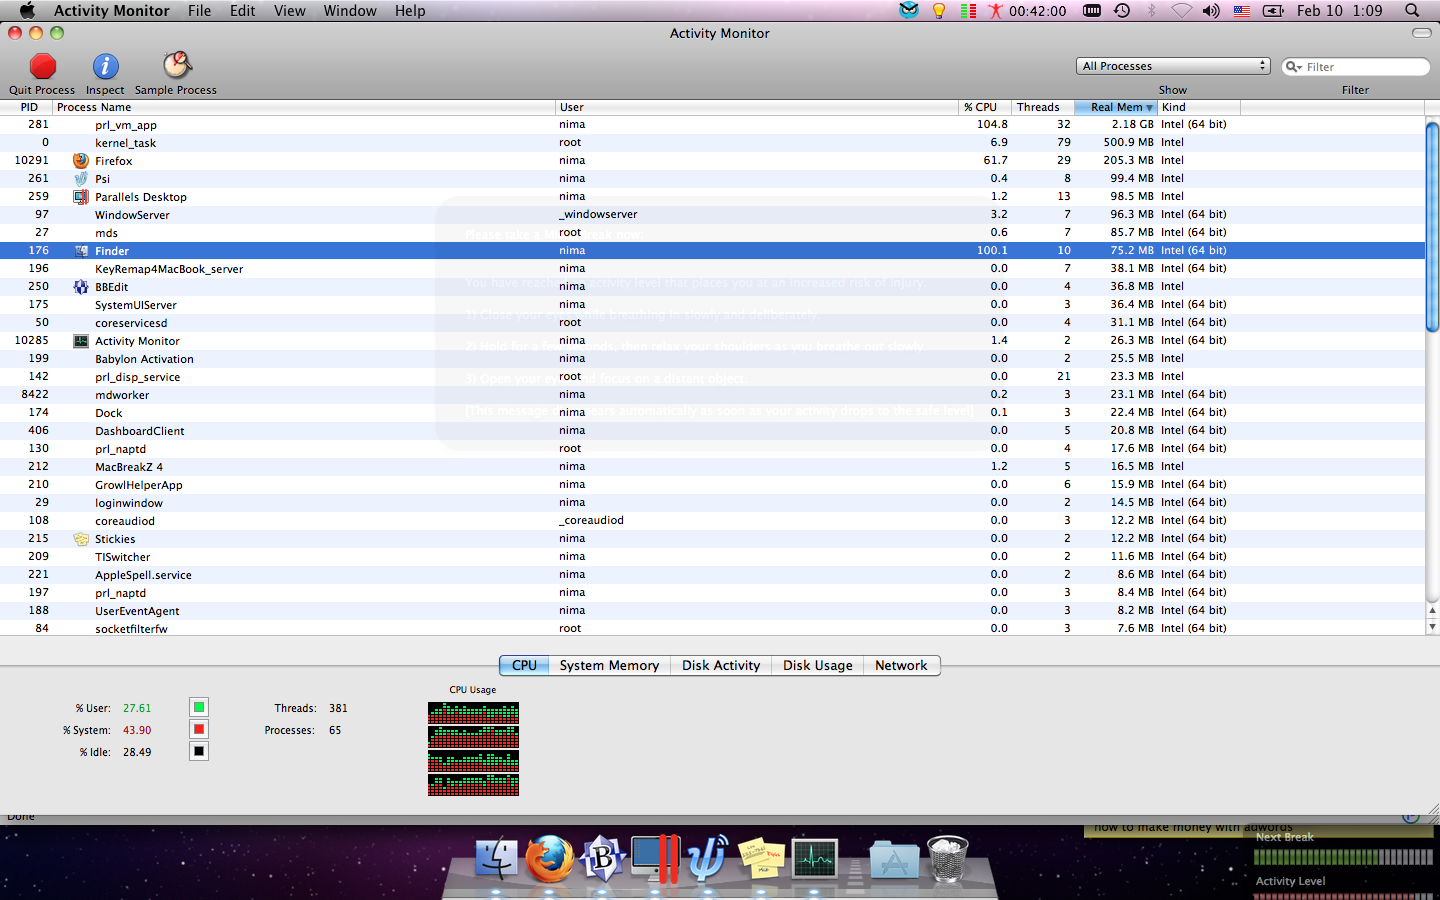Select the prl_vm_app process row
The height and width of the screenshot is (900, 1440).
(712, 125)
